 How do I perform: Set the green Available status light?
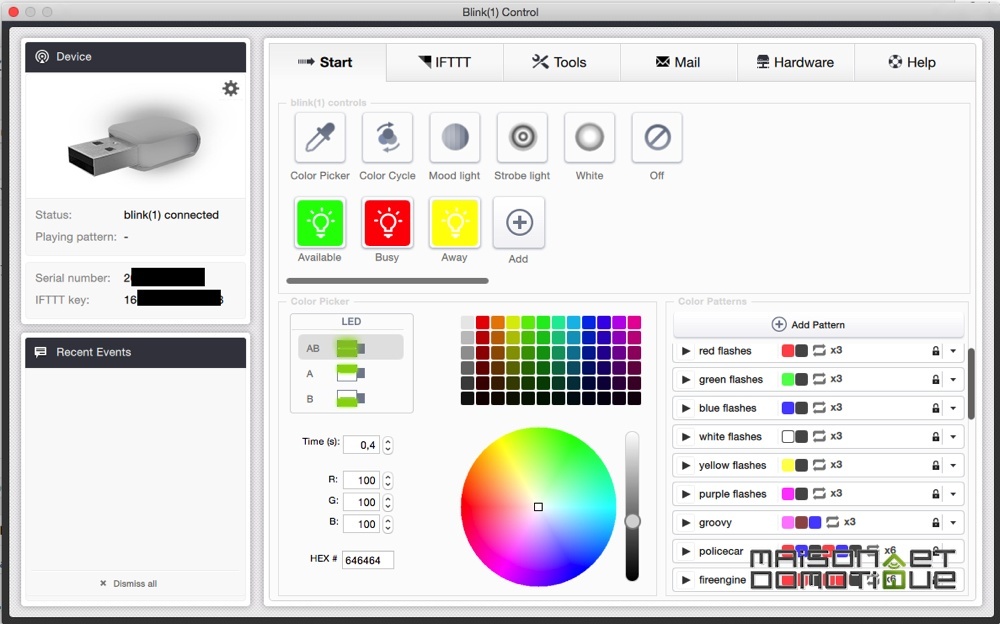(320, 222)
